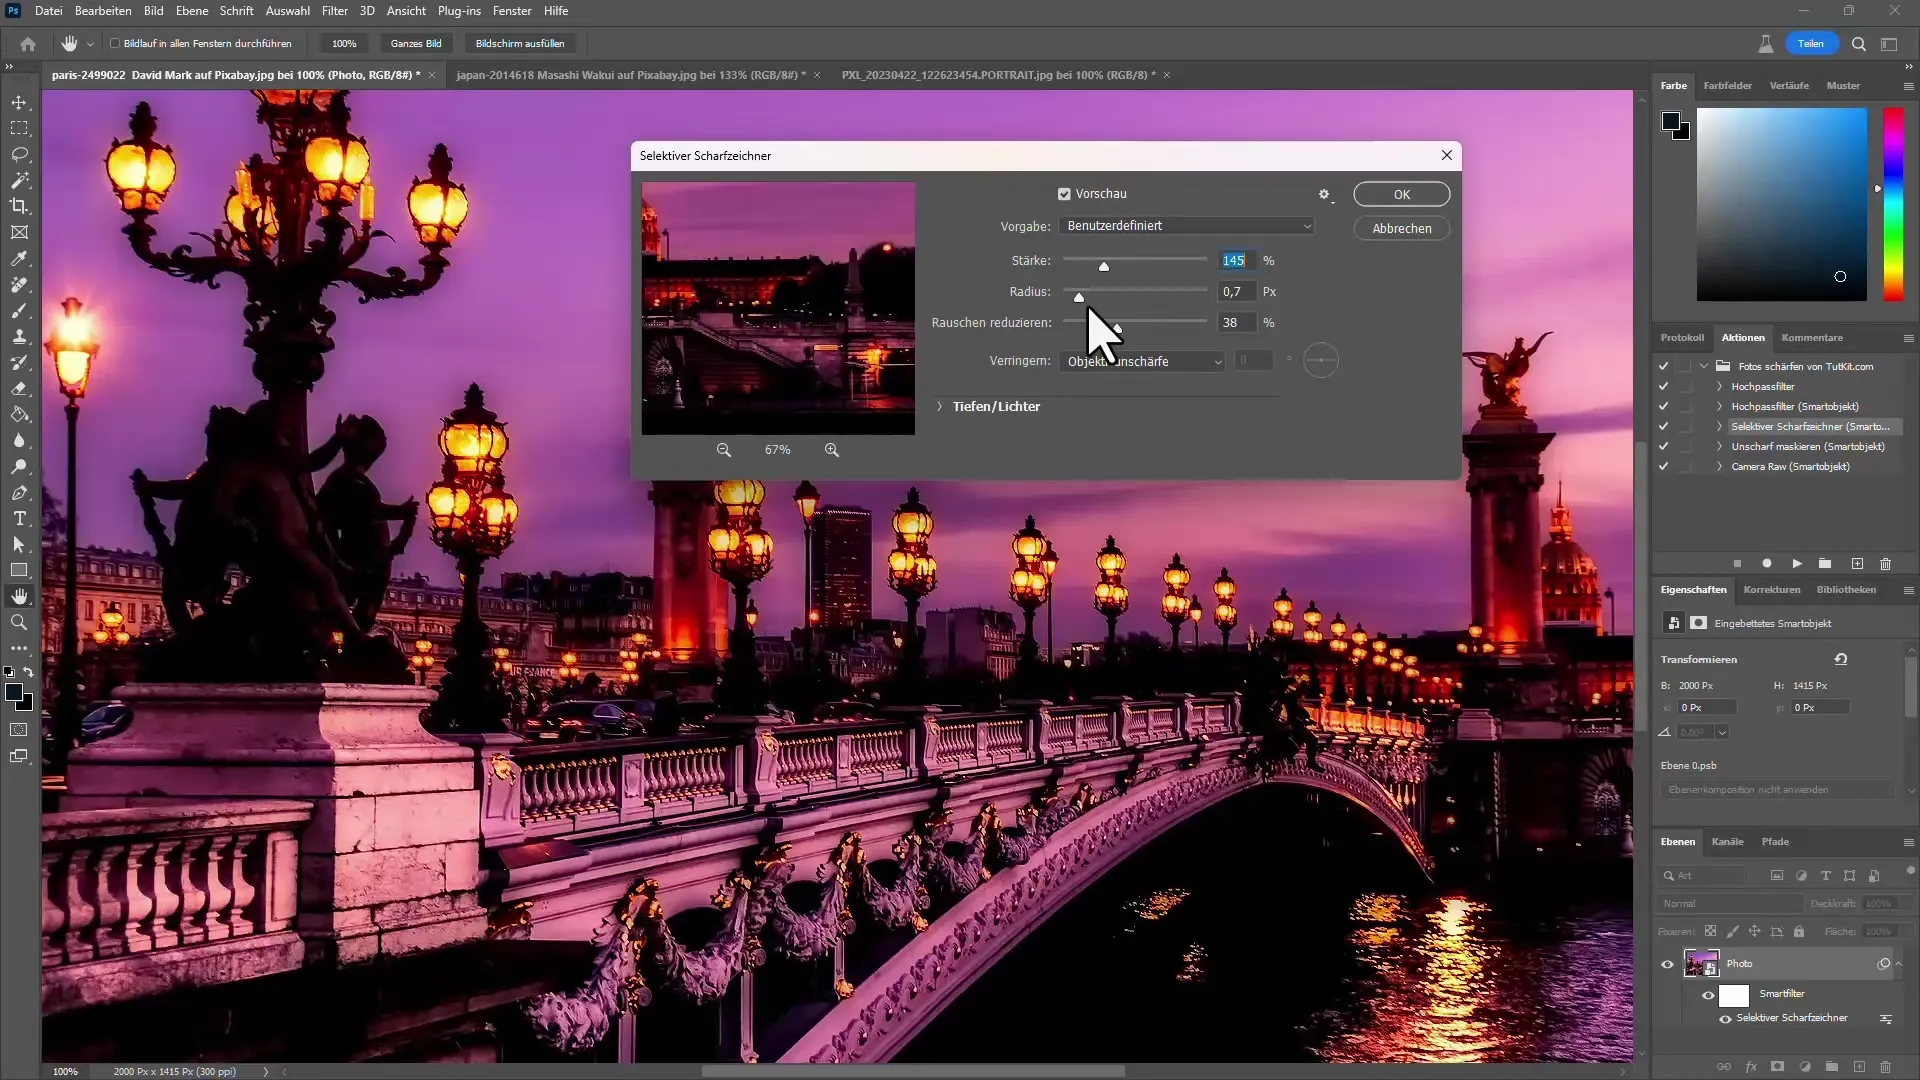The height and width of the screenshot is (1080, 1920).
Task: Select the Zoom tool in toolbar
Action: [19, 622]
